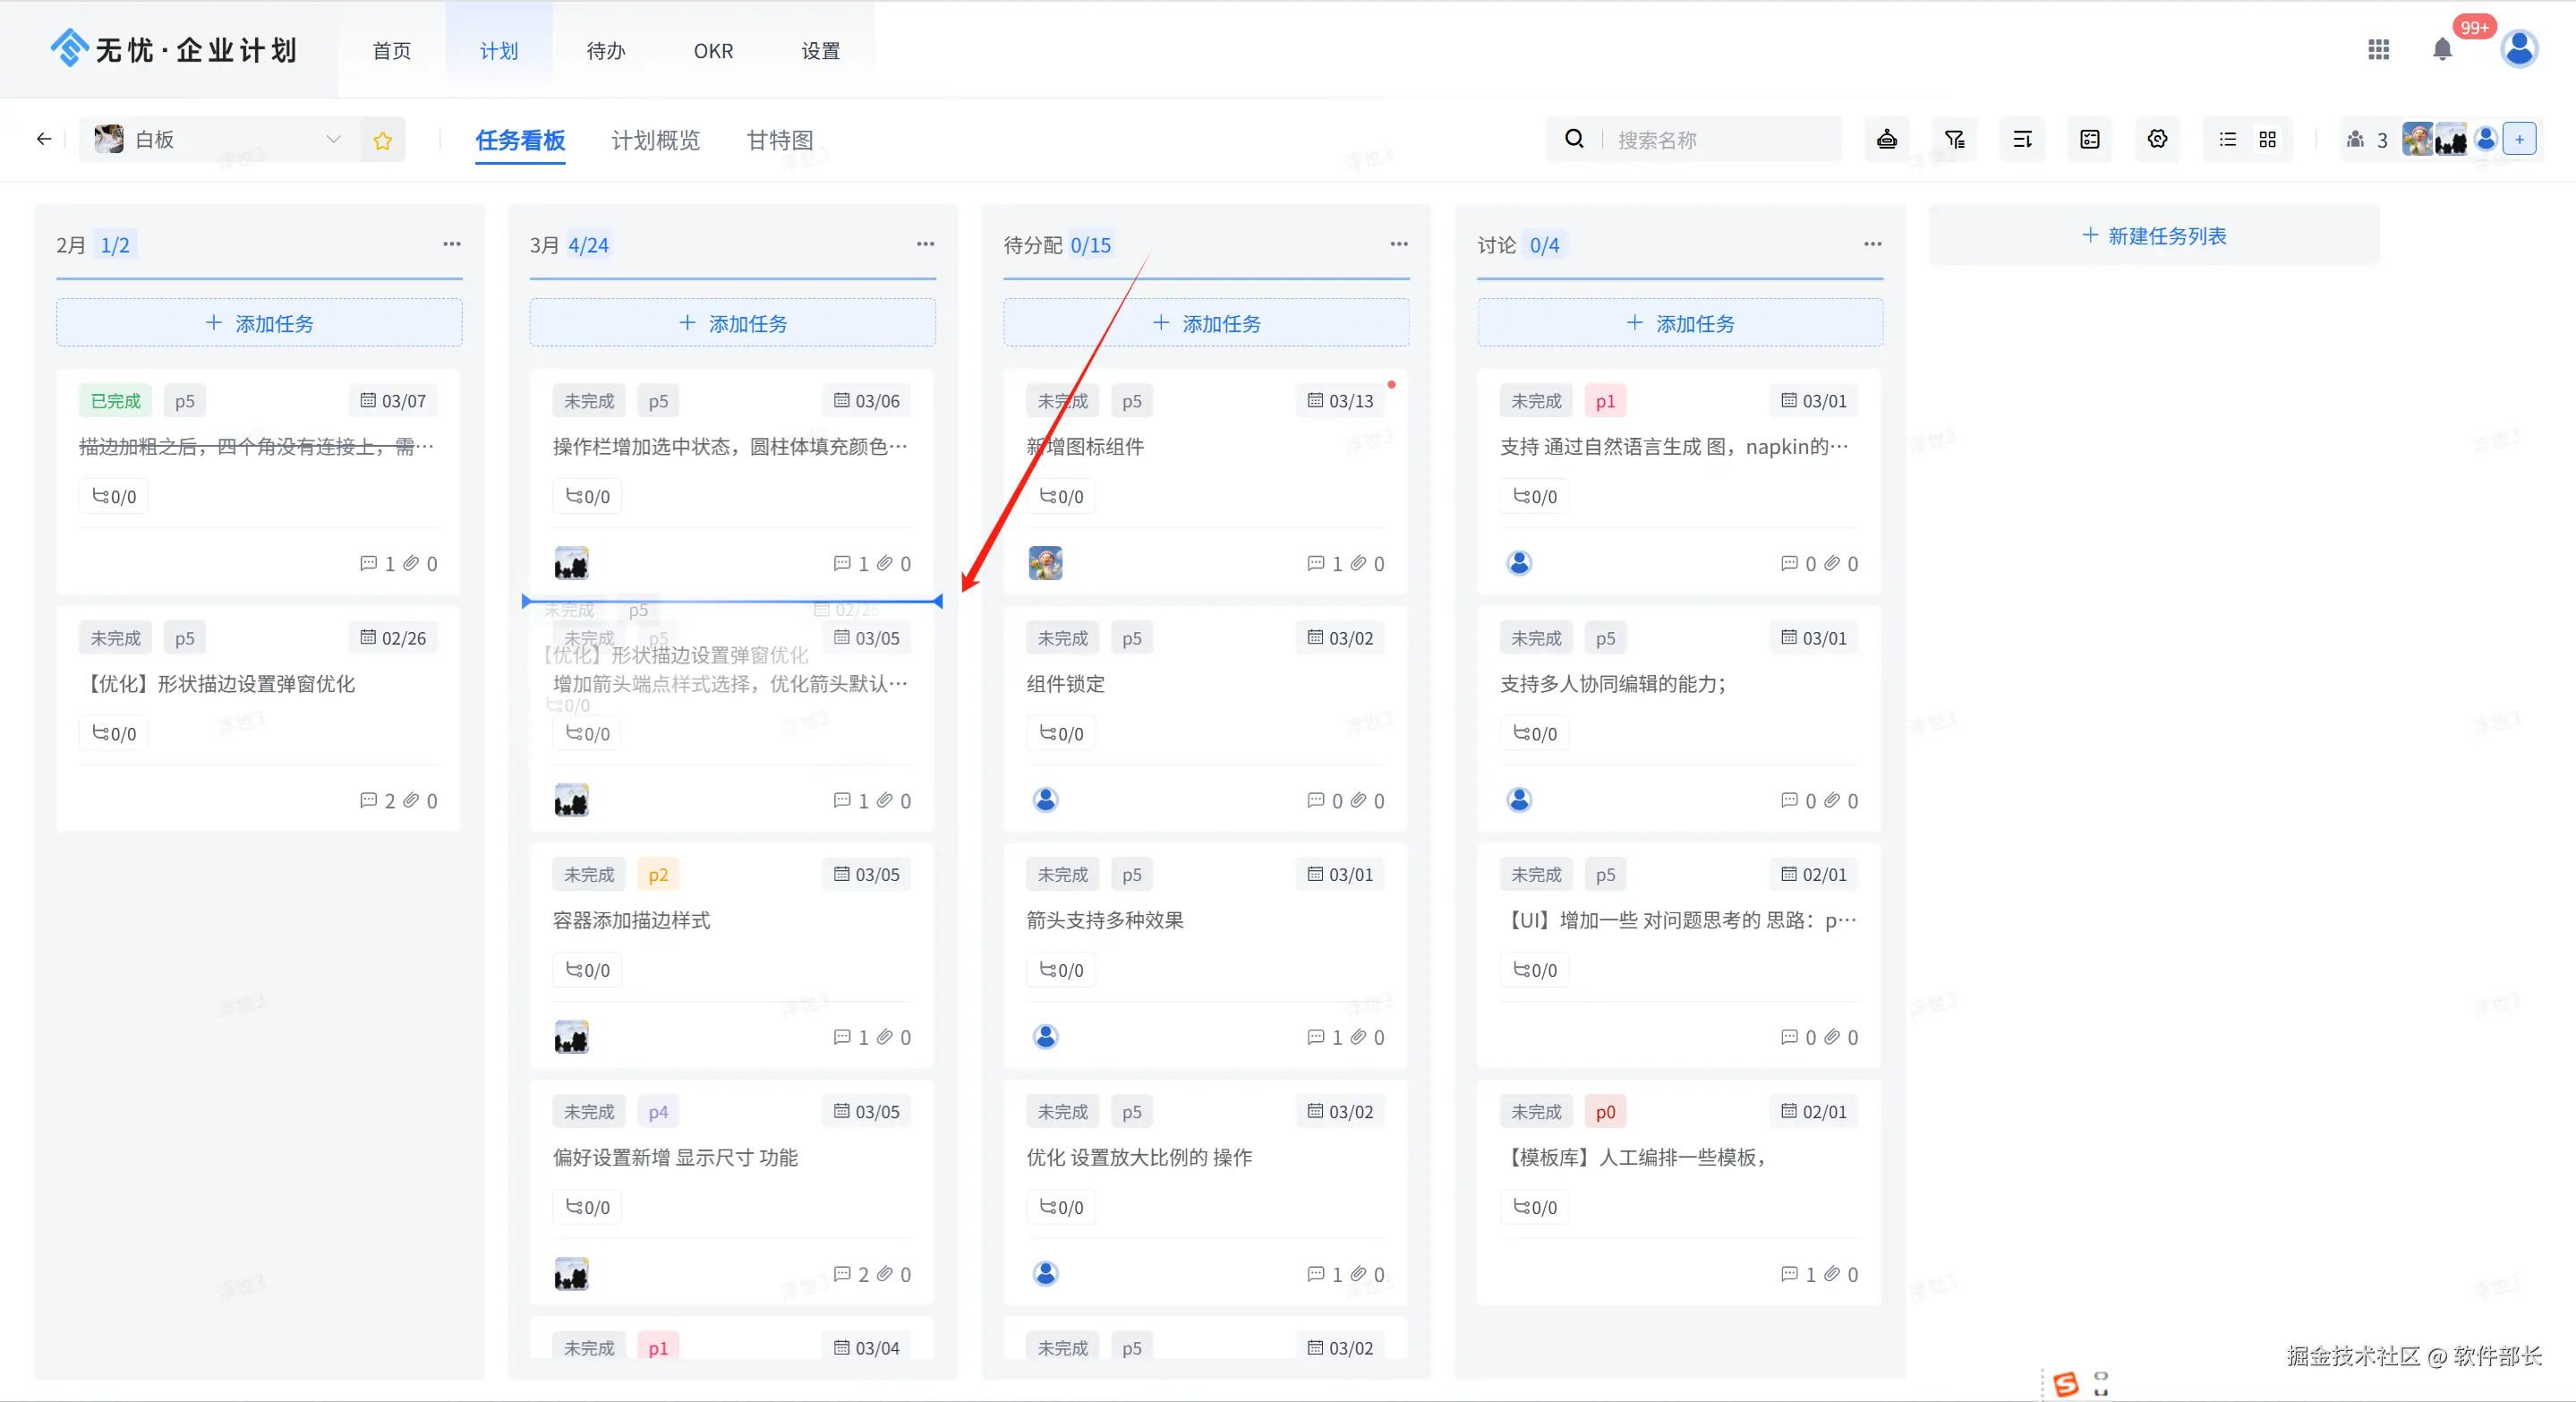The width and height of the screenshot is (2576, 1402).
Task: Toggle the favorite star for 白板
Action: (x=382, y=140)
